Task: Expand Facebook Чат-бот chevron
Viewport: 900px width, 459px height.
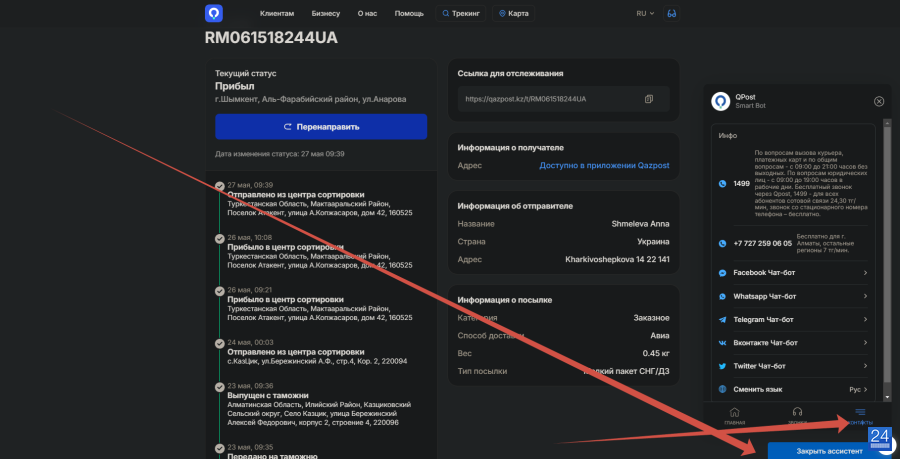Action: (865, 273)
